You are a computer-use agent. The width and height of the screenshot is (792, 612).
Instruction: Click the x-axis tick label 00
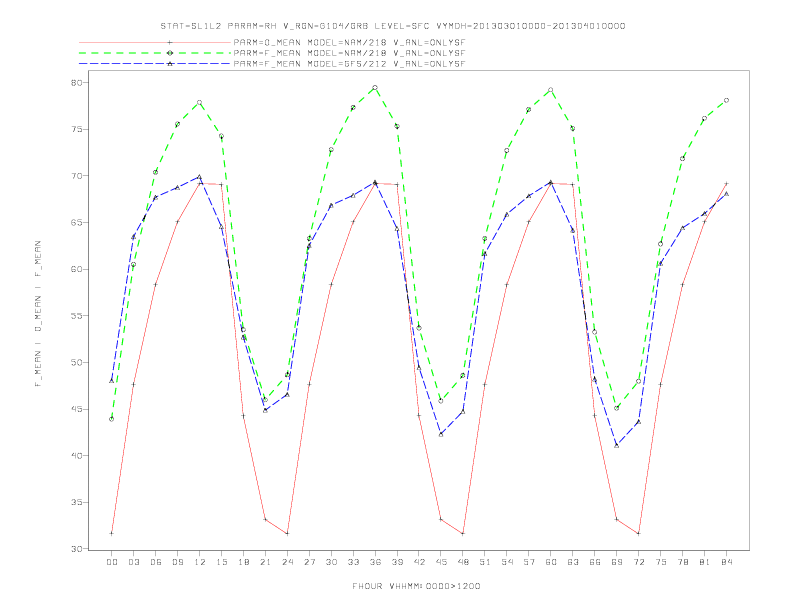pyautogui.click(x=112, y=562)
